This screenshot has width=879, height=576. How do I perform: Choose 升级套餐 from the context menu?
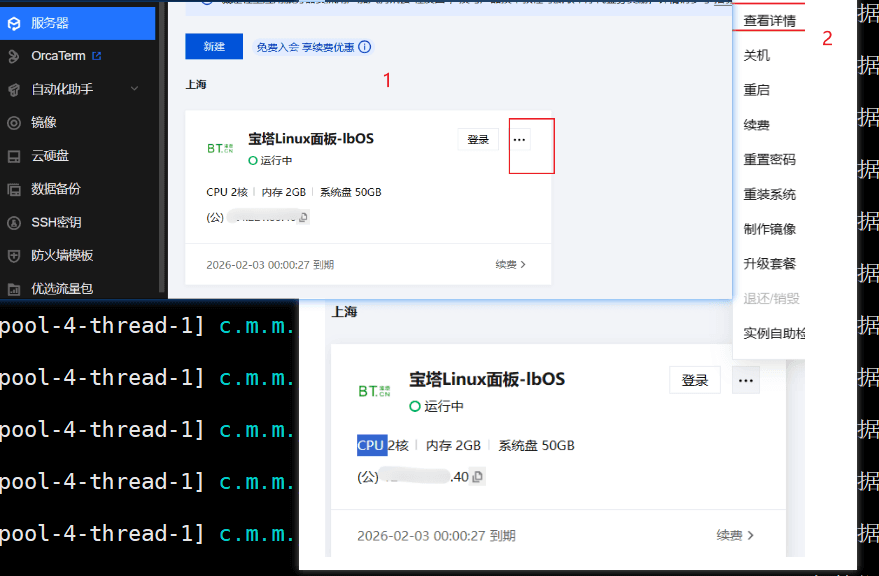click(x=769, y=264)
